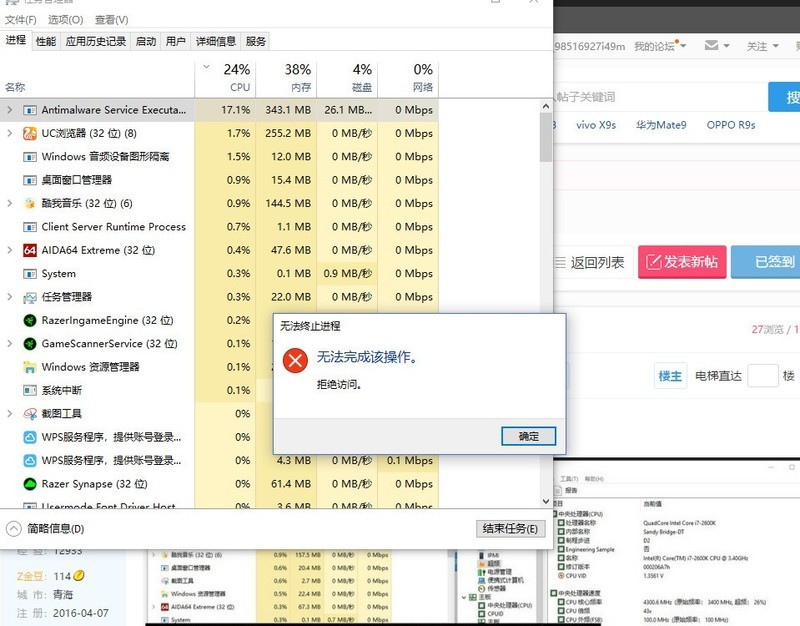Image resolution: width=800 pixels, height=626 pixels.
Task: Switch to the 用户 tab
Action: coord(176,41)
